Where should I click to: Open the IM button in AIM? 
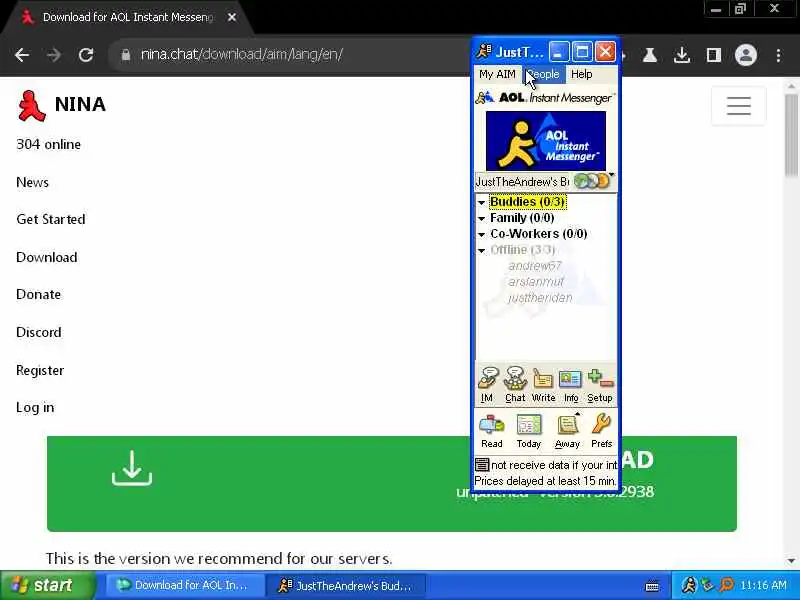(488, 385)
